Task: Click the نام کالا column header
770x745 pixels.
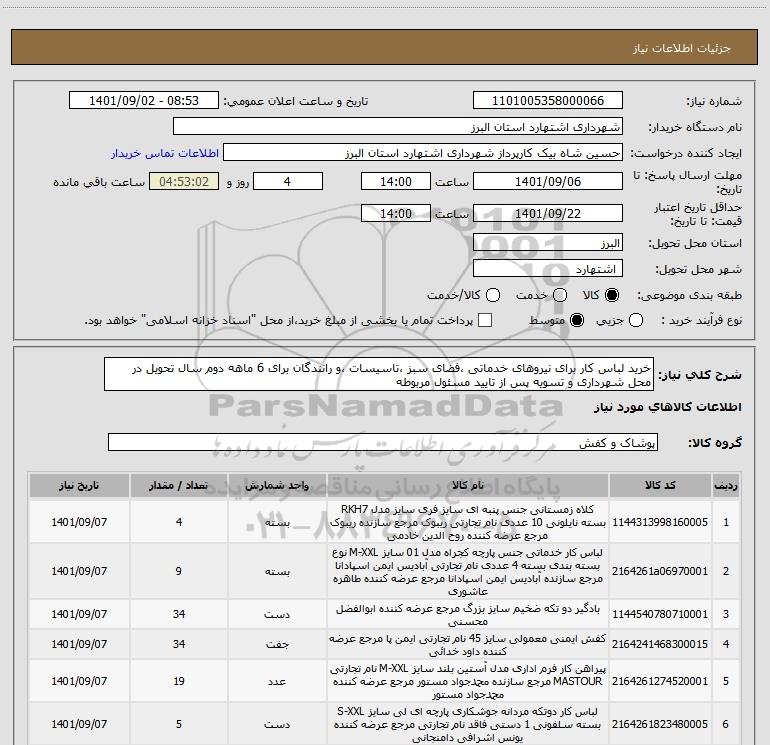Action: pyautogui.click(x=468, y=486)
